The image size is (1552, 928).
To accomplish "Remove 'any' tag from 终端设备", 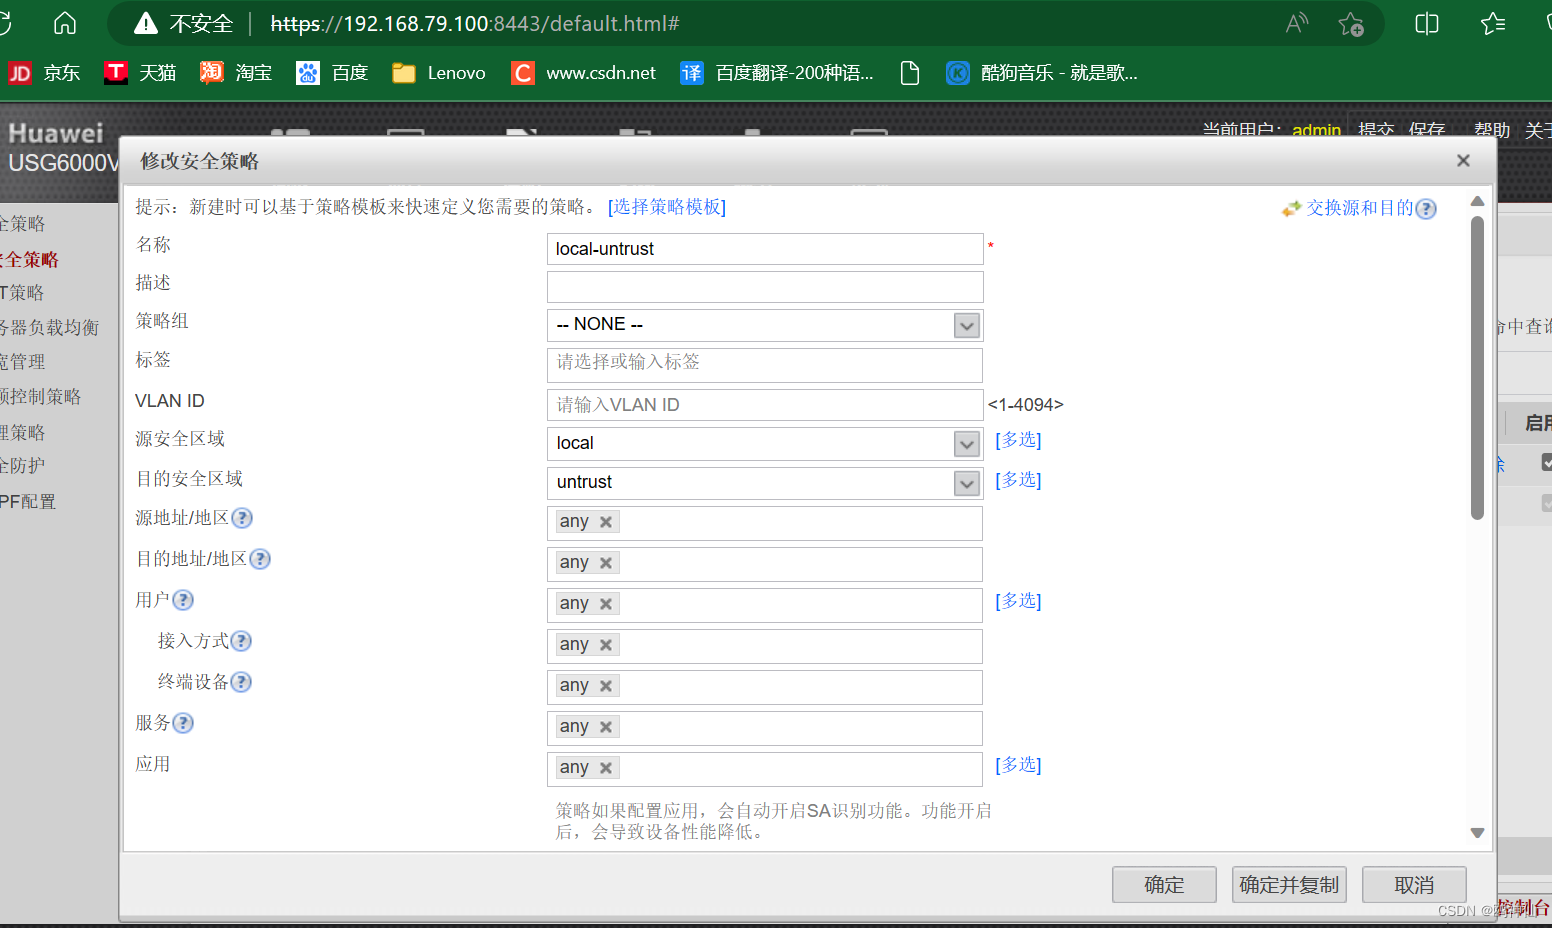I will [606, 686].
